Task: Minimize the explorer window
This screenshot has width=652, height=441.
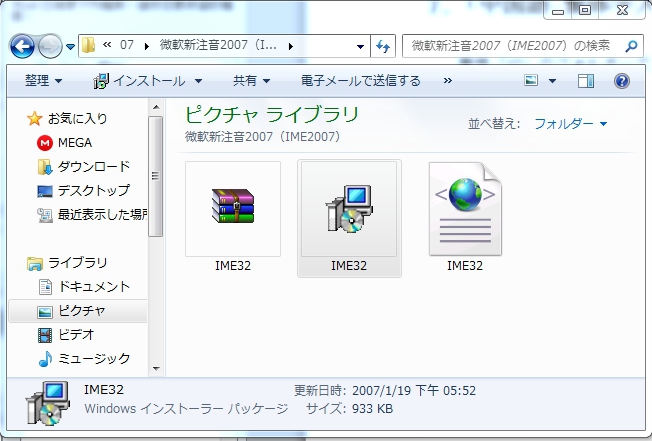Action: [558, 10]
